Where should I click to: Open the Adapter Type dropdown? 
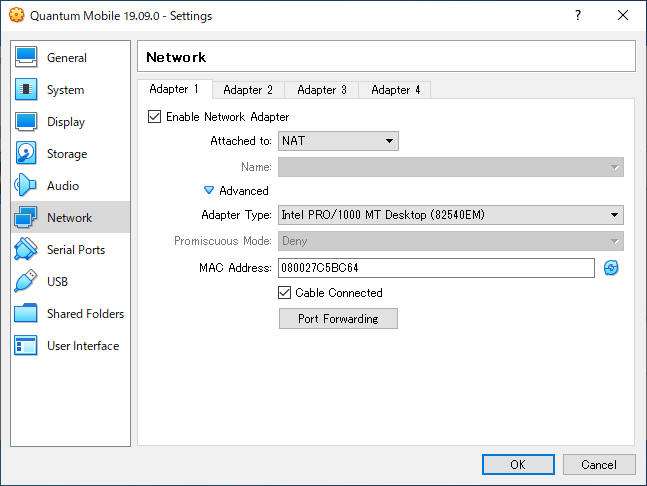(x=451, y=215)
